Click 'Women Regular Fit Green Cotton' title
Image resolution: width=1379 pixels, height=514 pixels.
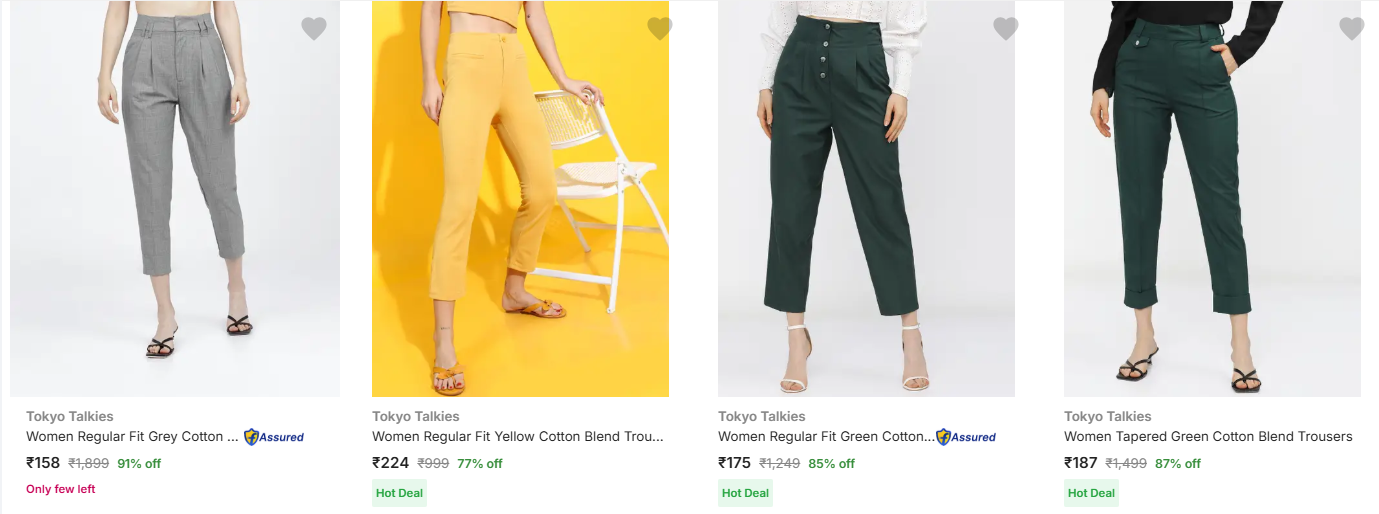coord(825,437)
